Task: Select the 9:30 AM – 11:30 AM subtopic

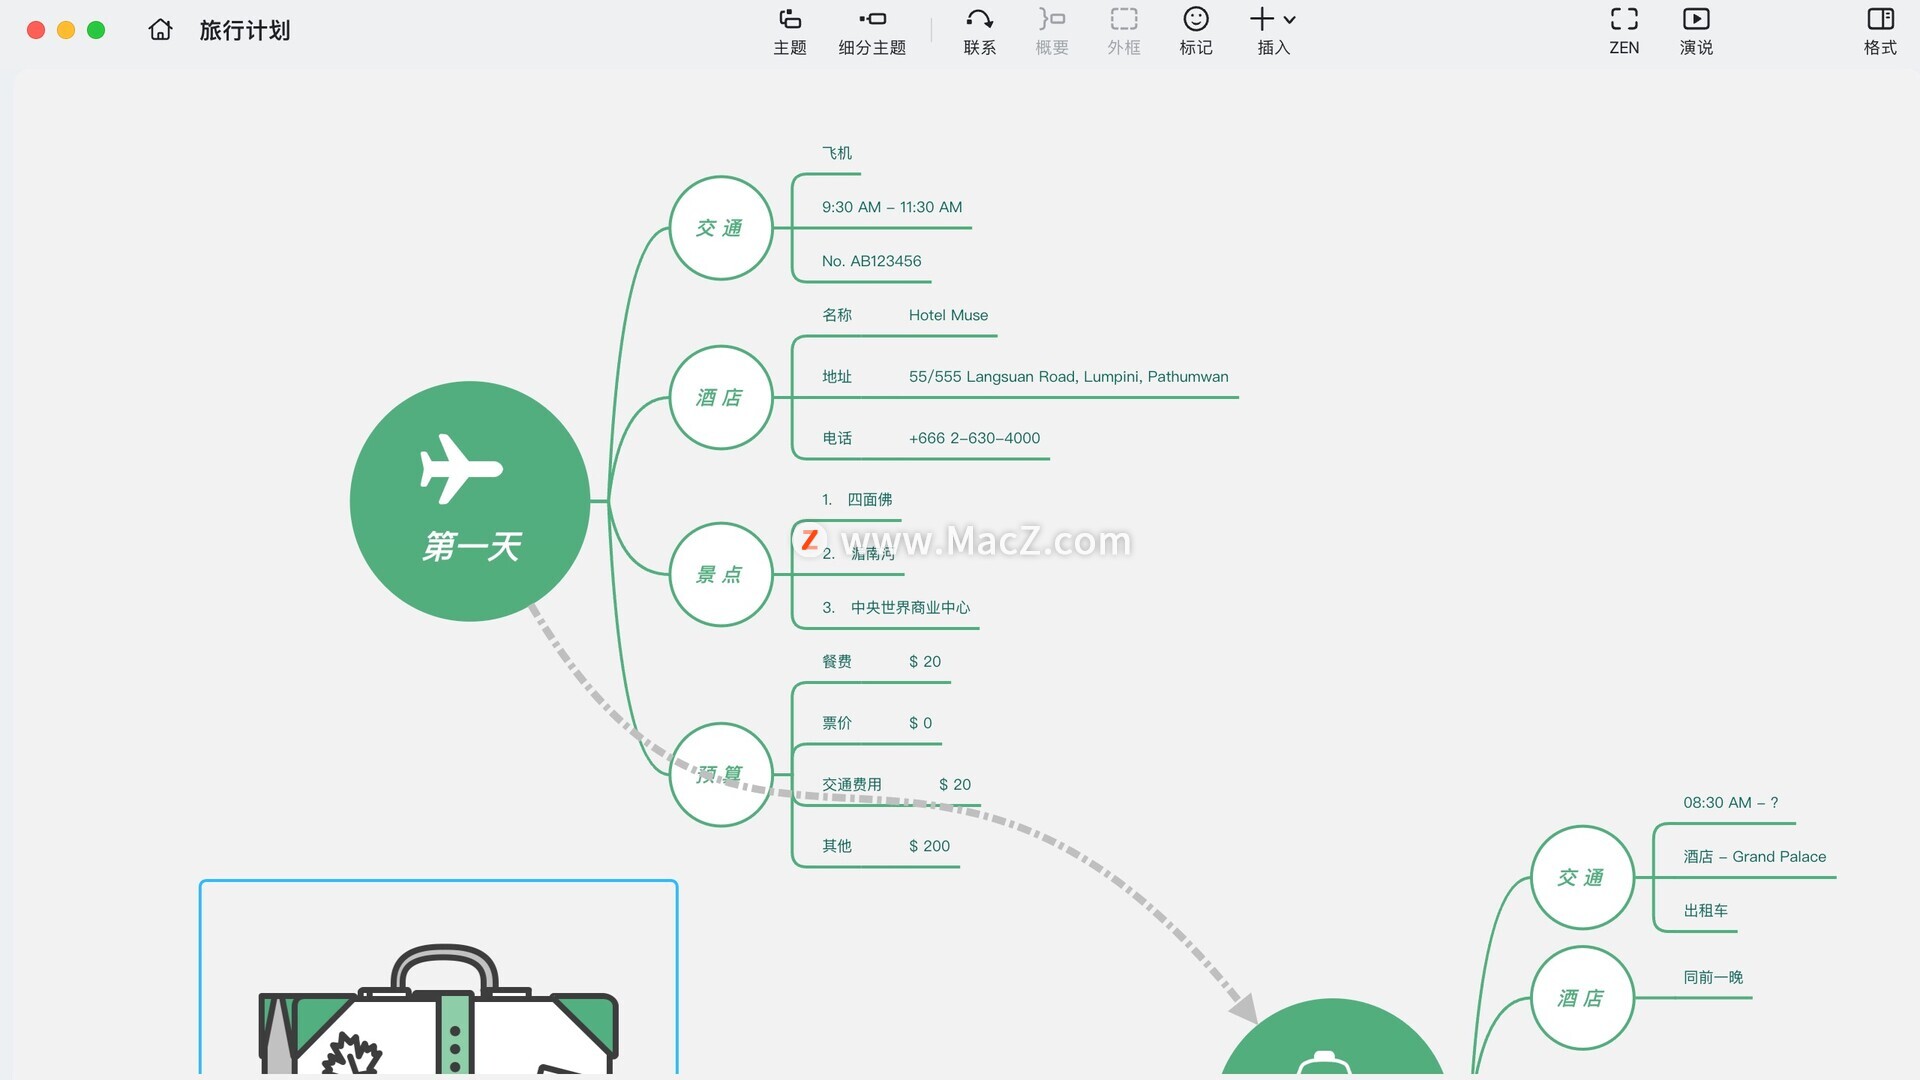Action: click(892, 207)
